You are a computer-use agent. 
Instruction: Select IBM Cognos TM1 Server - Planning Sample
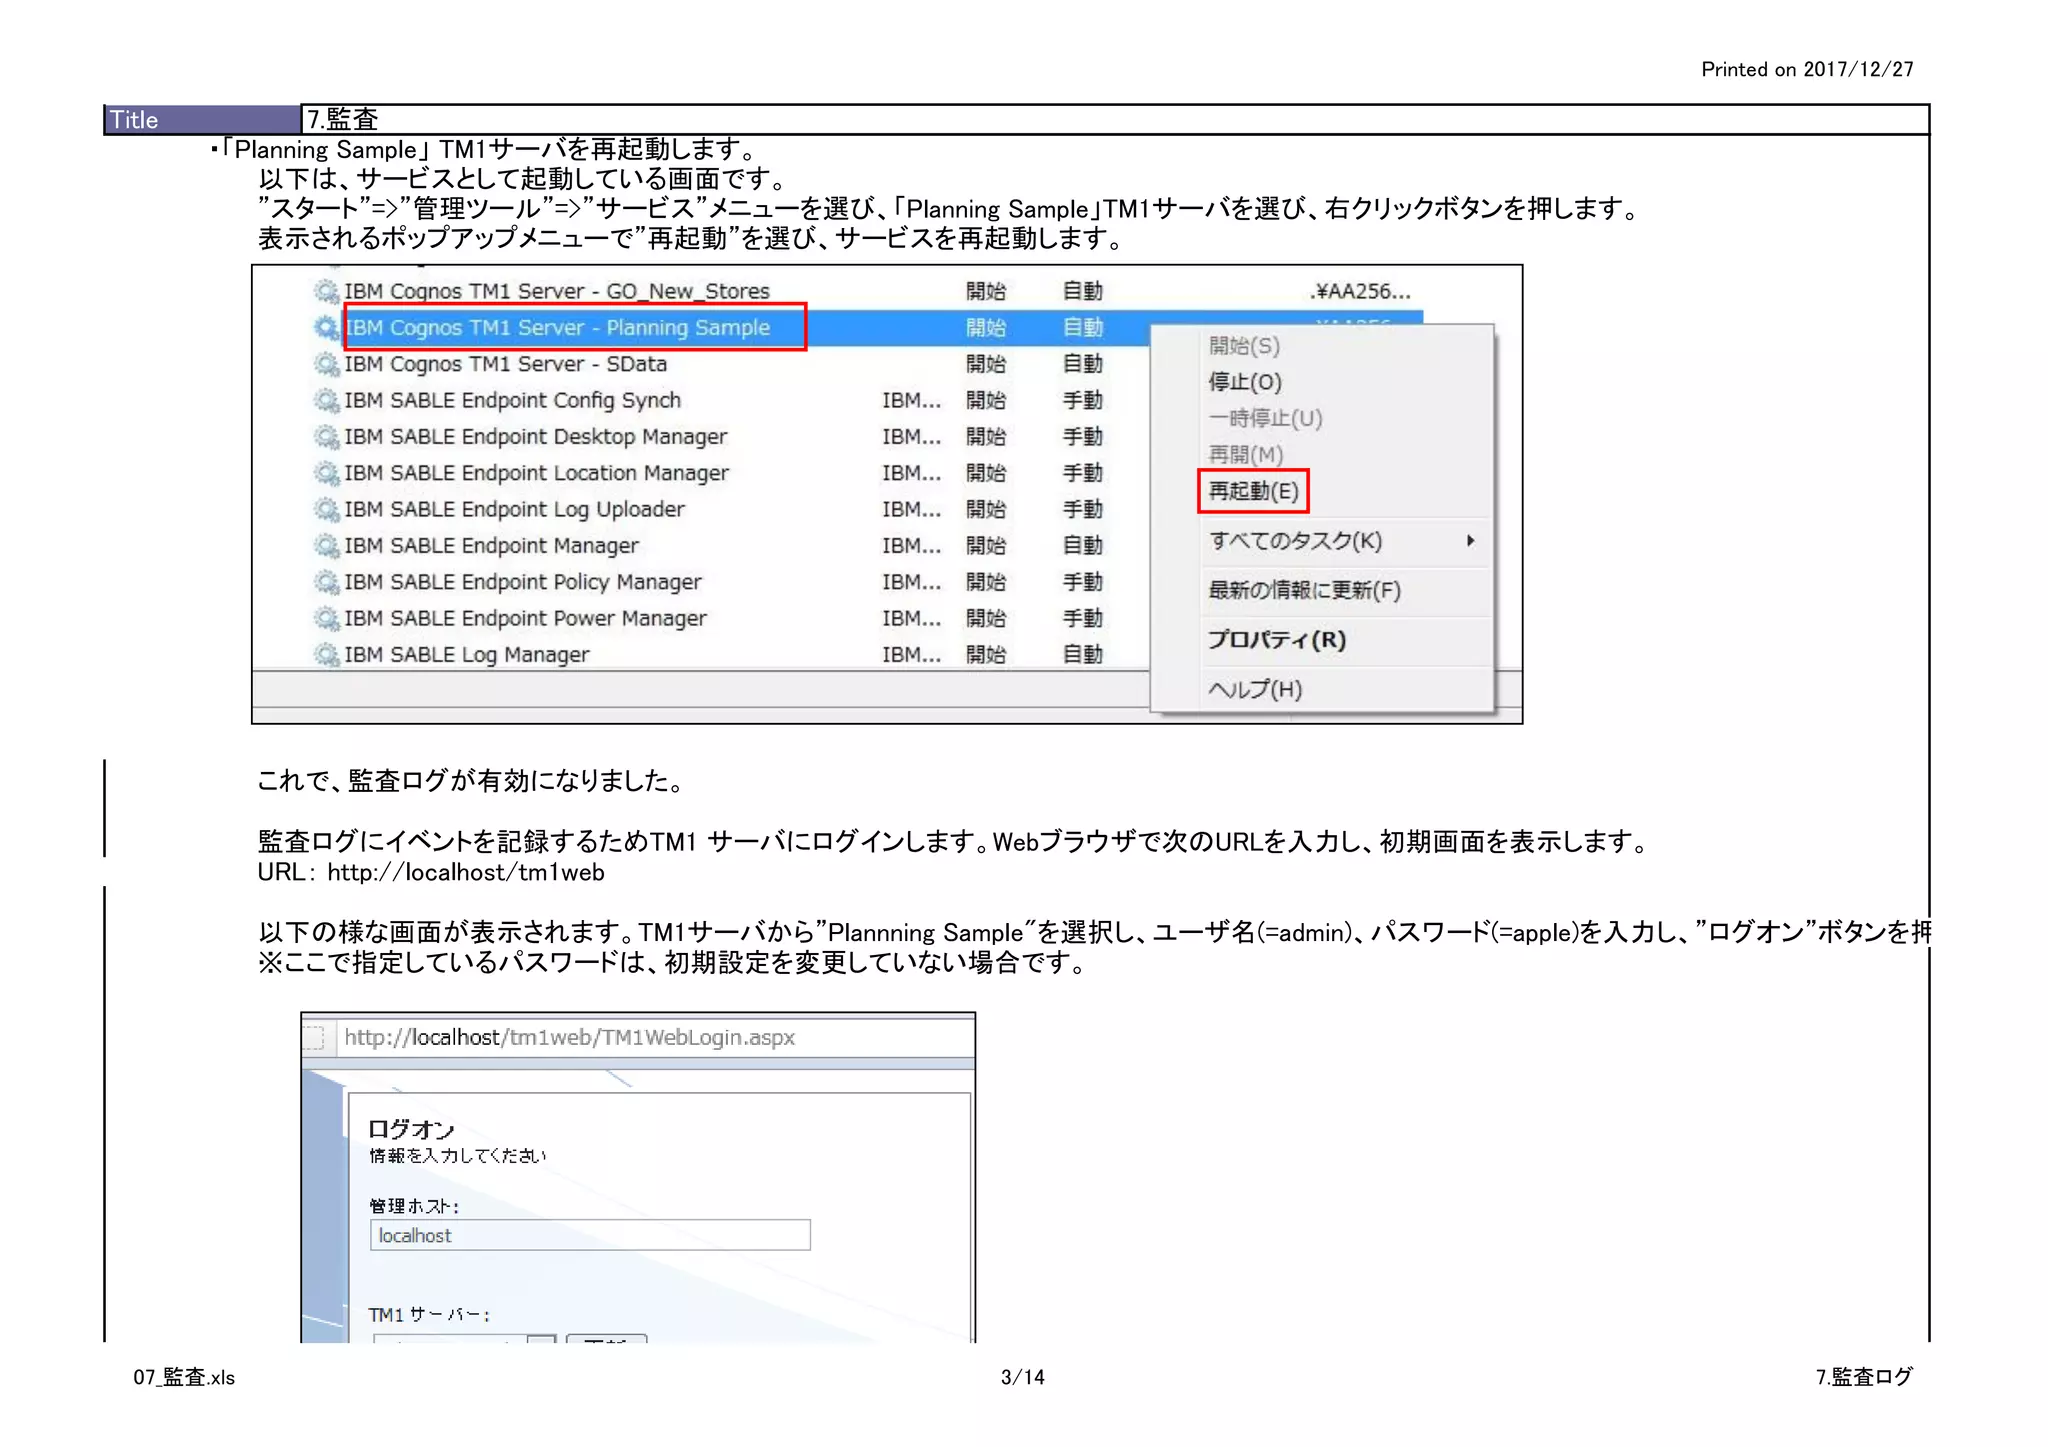(557, 327)
